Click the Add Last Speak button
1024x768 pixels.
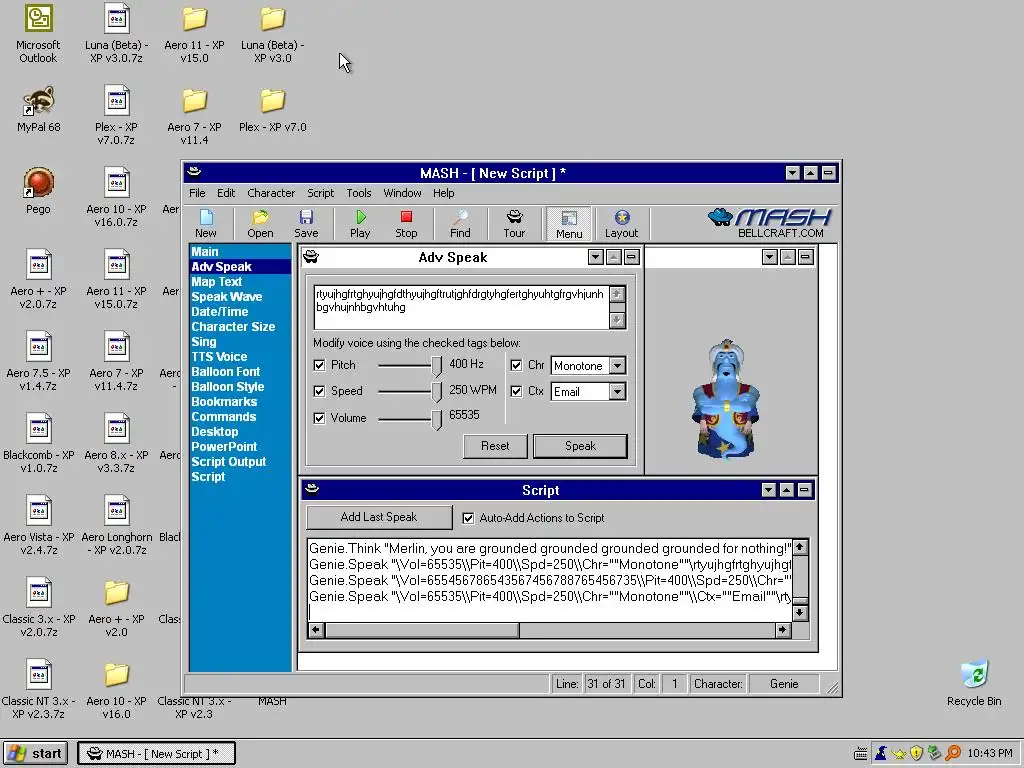click(379, 517)
